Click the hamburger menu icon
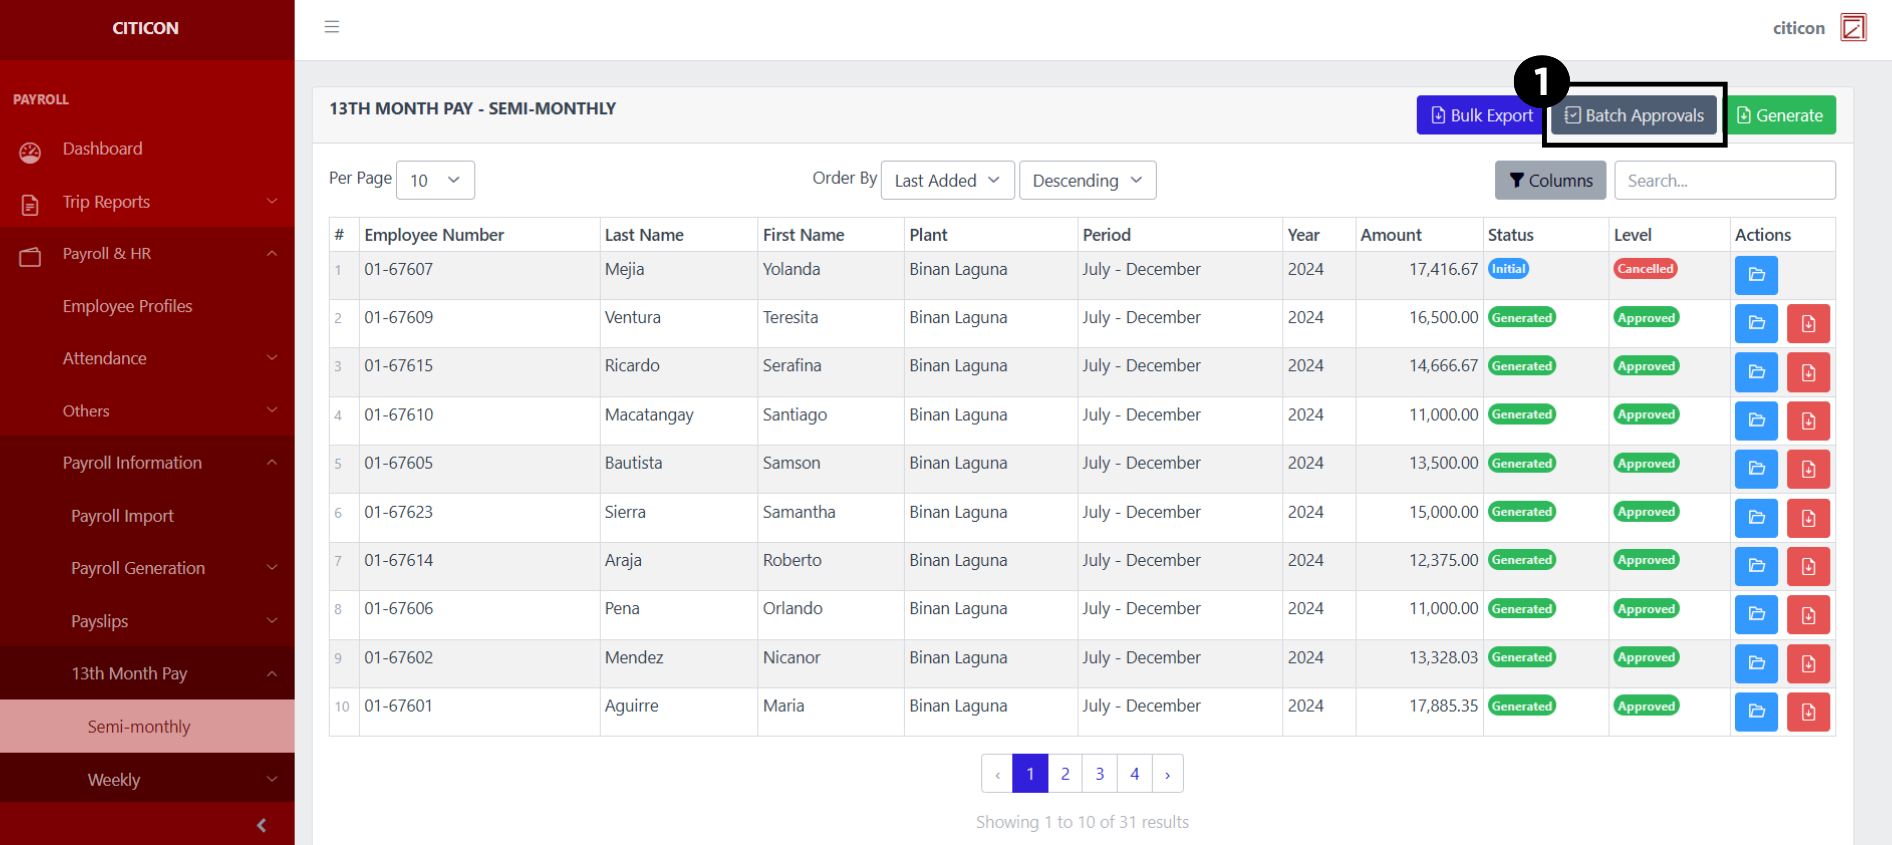 point(332,27)
